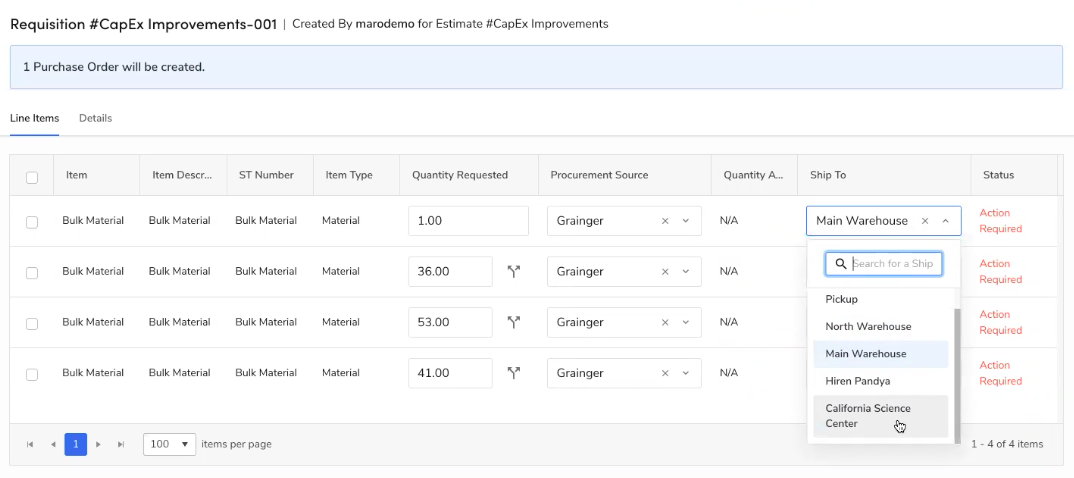Open Procurement Source dropdown for 1.00 row
The image size is (1074, 478).
686,221
